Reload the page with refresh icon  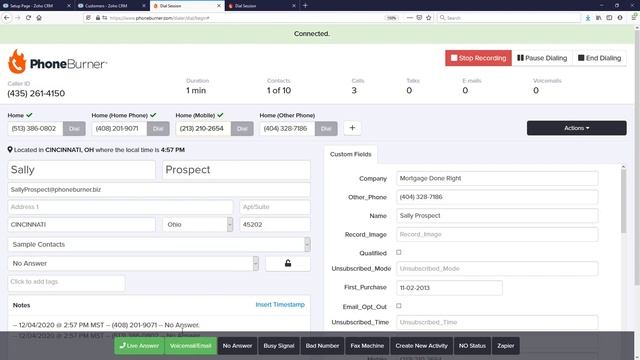coord(28,18)
